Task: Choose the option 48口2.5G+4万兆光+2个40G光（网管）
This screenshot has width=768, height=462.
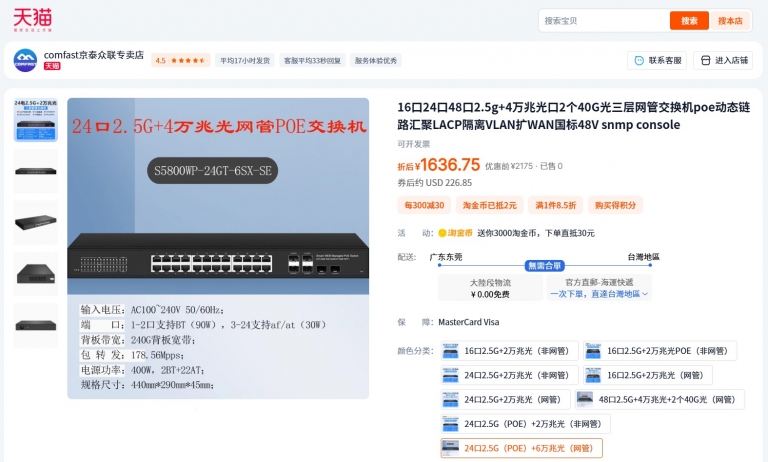Action: 660,400
